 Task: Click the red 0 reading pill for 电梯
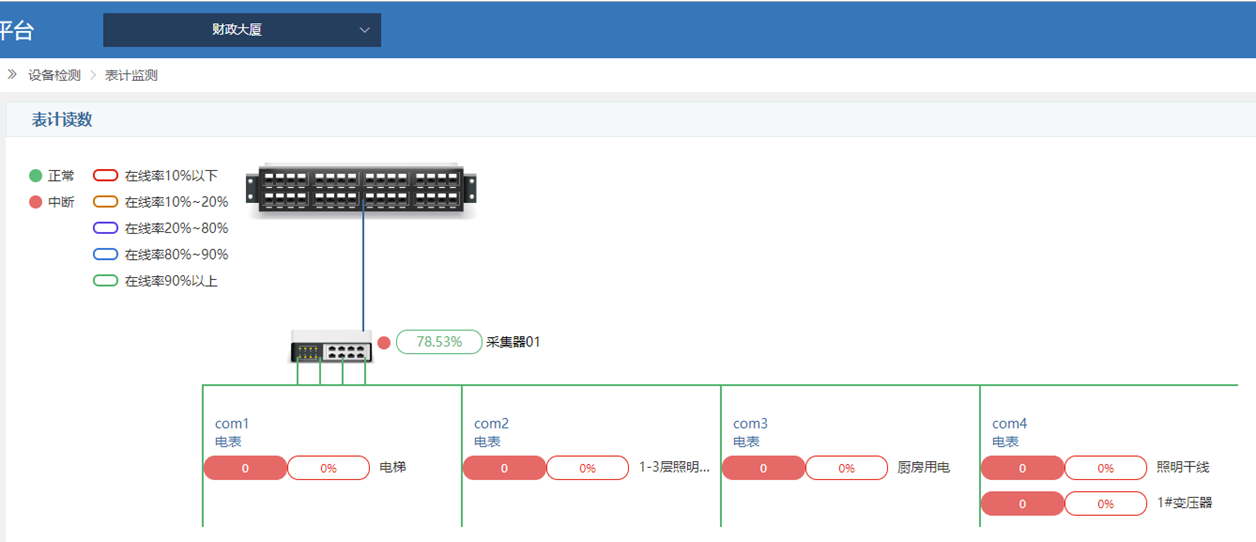click(245, 468)
